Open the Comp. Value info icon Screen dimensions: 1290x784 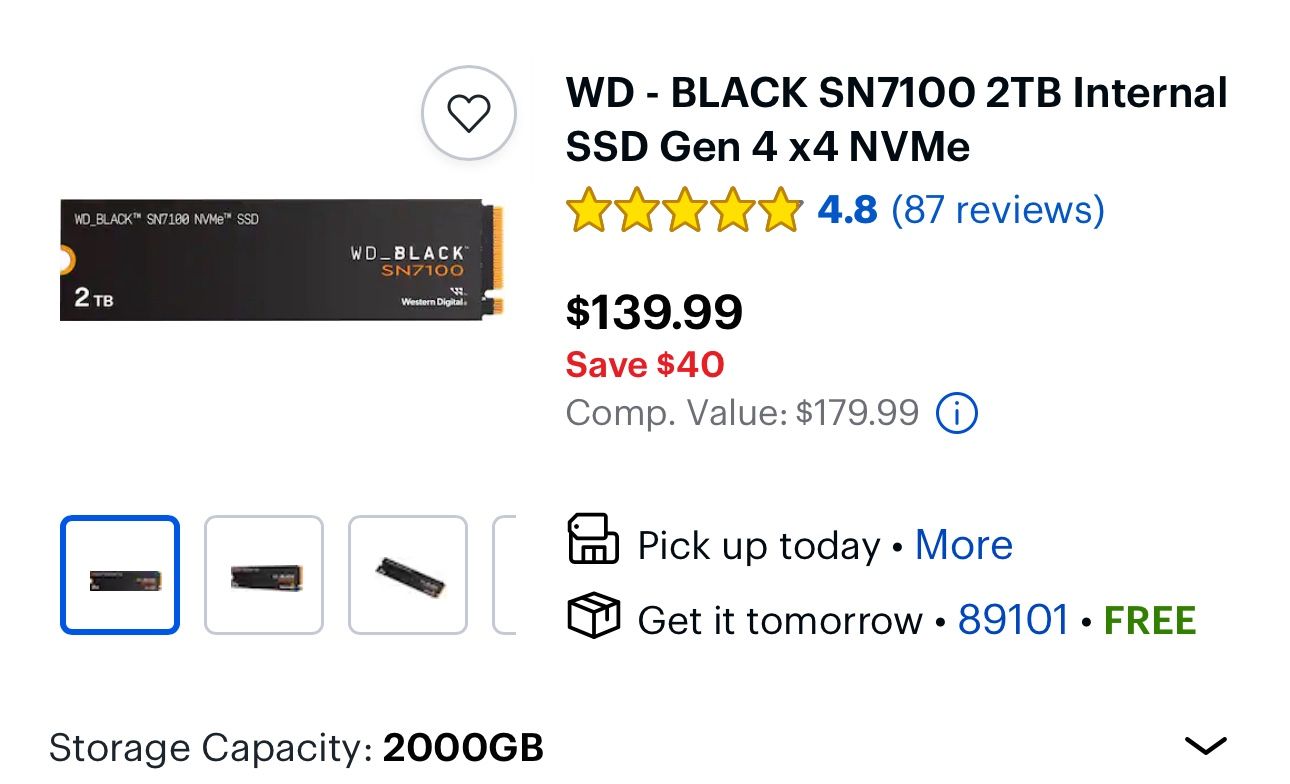[956, 412]
